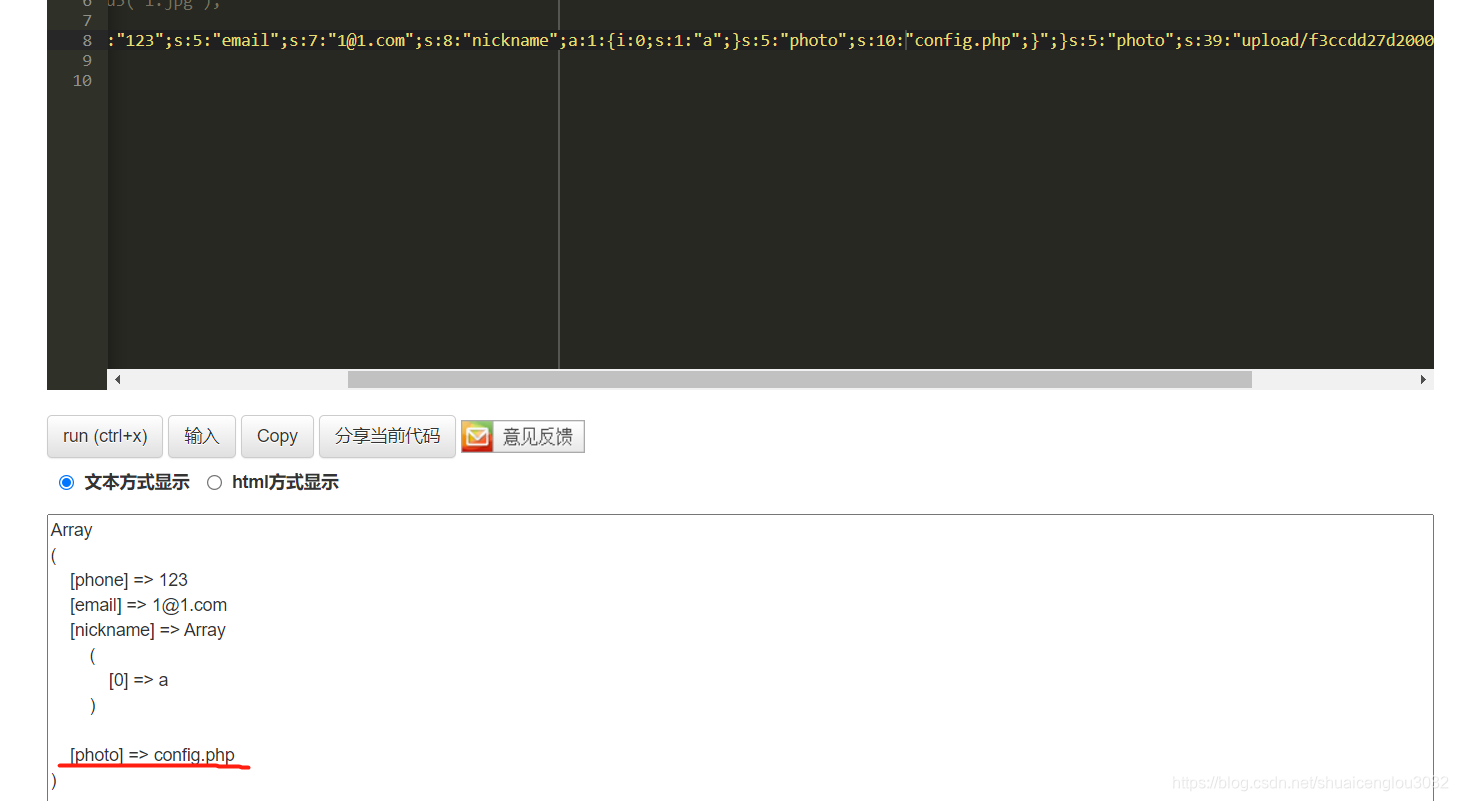Click "[phone] => 123" output line
Viewport: 1458px width, 801px height.
[129, 580]
